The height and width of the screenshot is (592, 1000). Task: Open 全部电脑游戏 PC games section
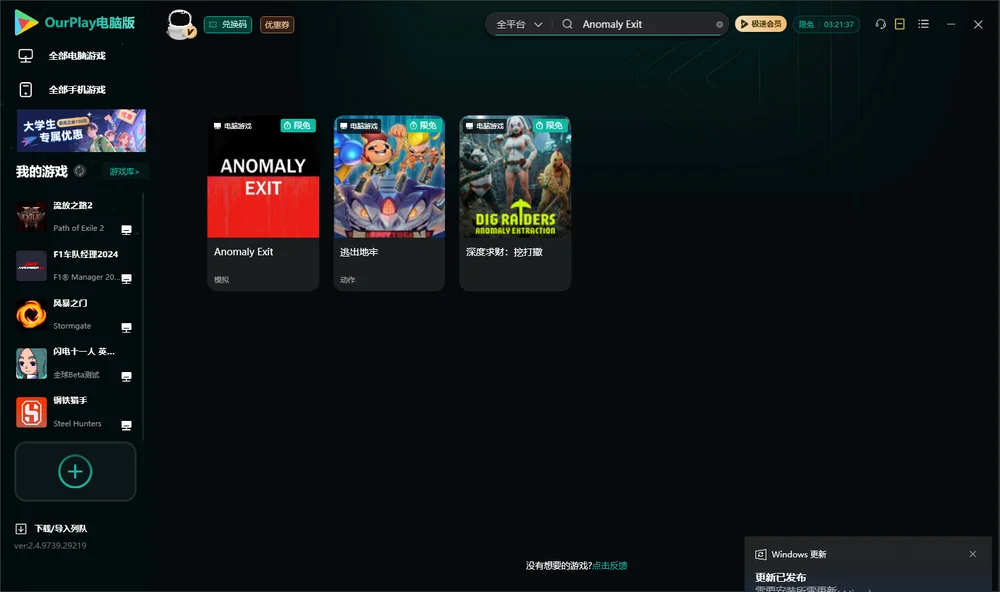tap(75, 56)
